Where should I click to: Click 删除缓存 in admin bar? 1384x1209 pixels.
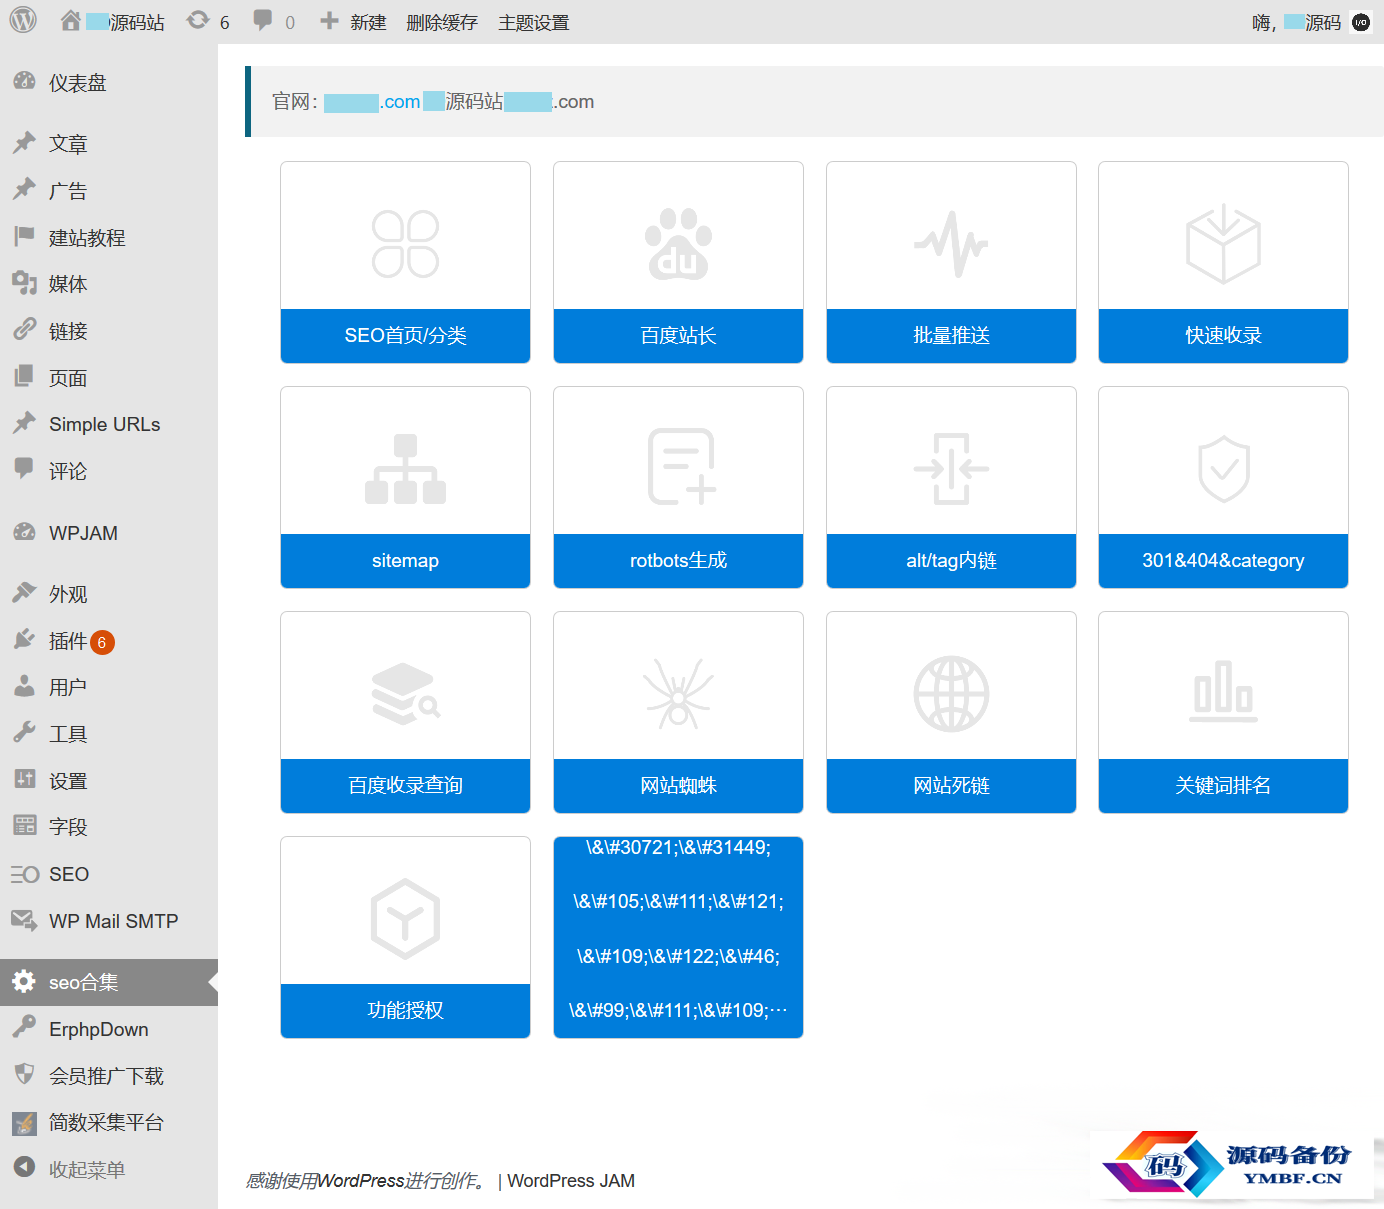[442, 22]
